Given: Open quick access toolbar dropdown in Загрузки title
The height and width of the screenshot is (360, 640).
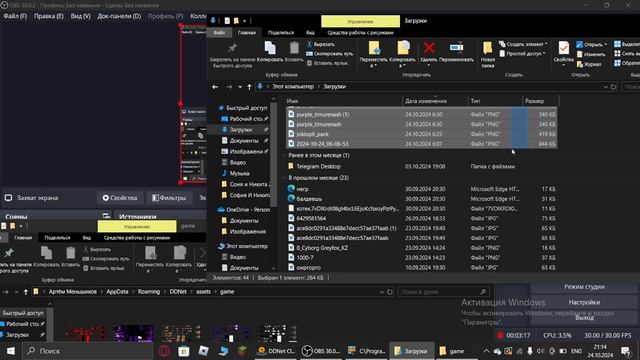Looking at the screenshot, I should (244, 21).
